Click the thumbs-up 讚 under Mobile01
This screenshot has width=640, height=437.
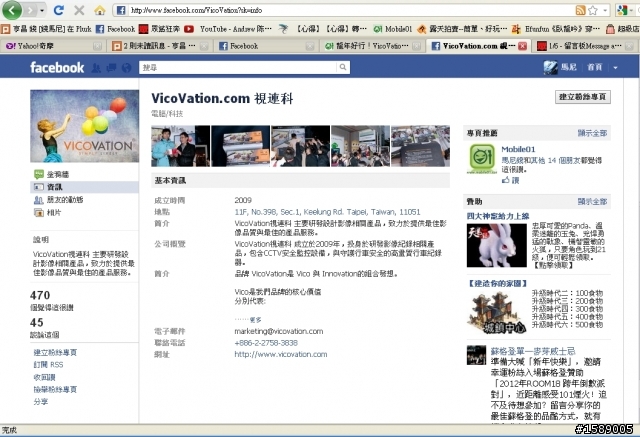[510, 180]
